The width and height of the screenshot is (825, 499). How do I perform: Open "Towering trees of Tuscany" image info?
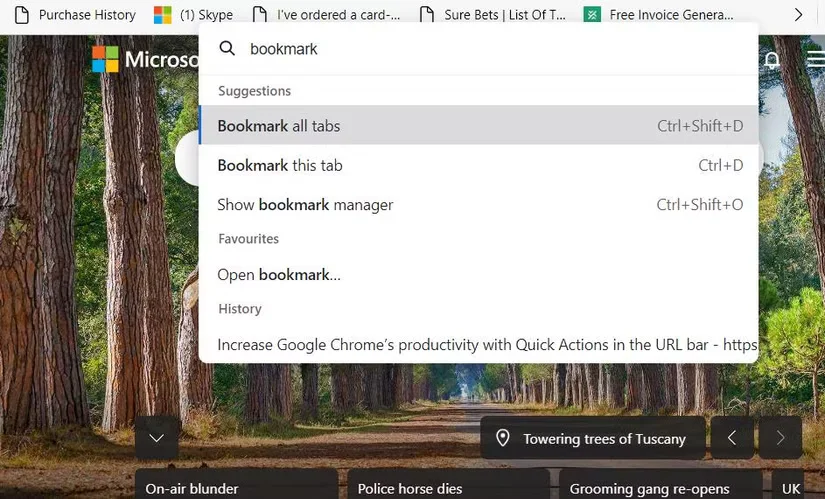(x=593, y=438)
